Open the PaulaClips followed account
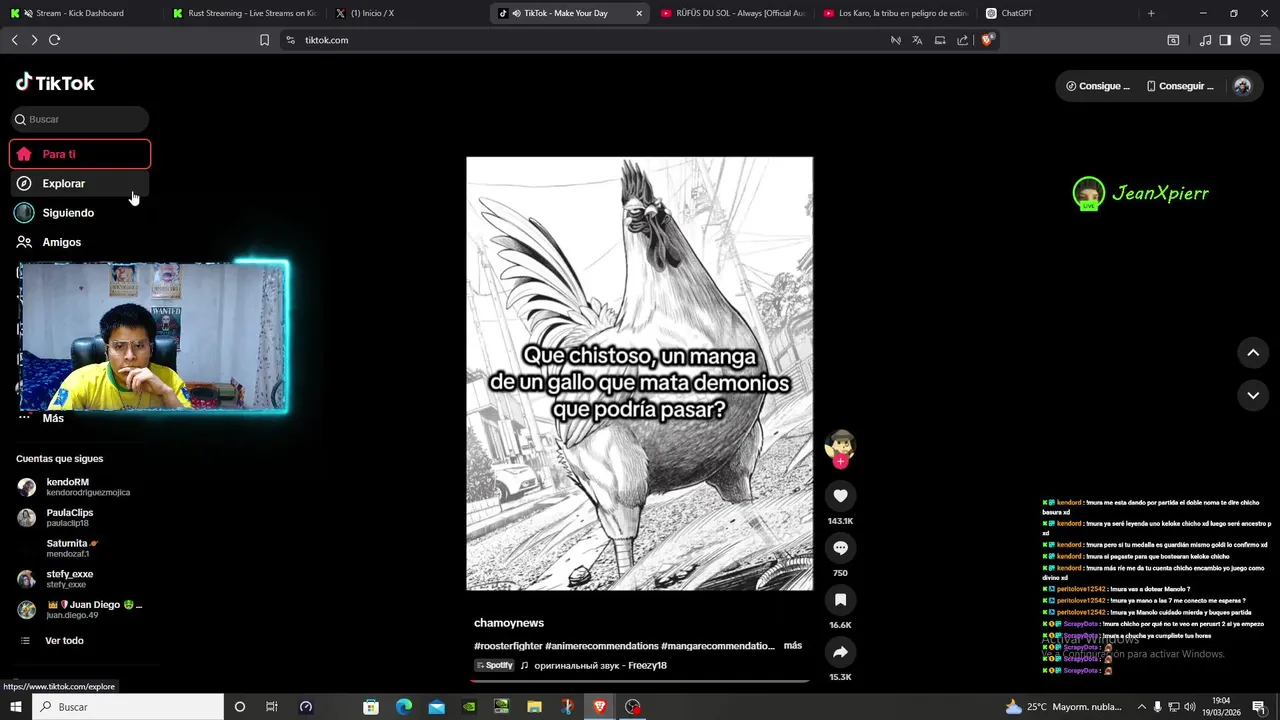 [80, 517]
